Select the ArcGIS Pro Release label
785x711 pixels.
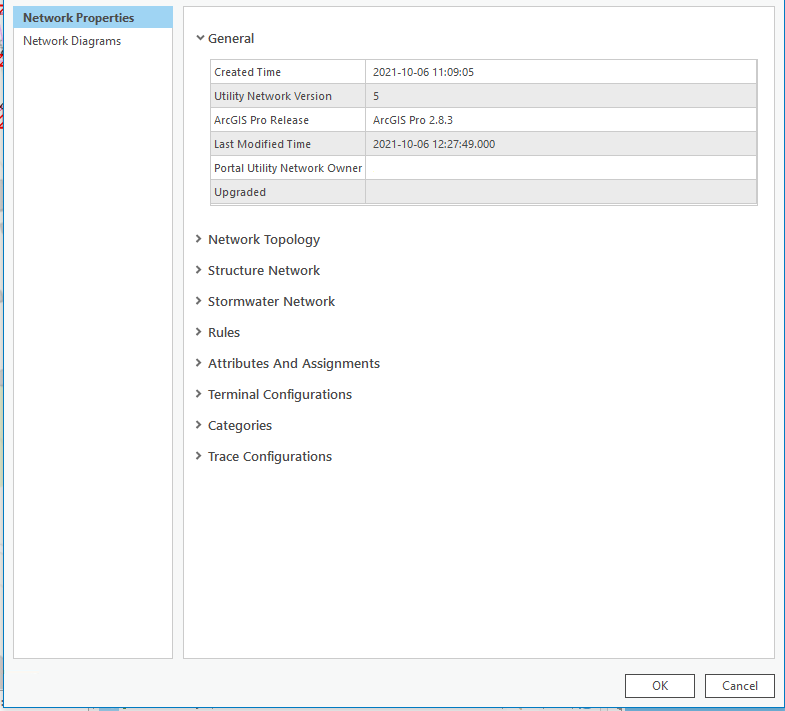261,120
